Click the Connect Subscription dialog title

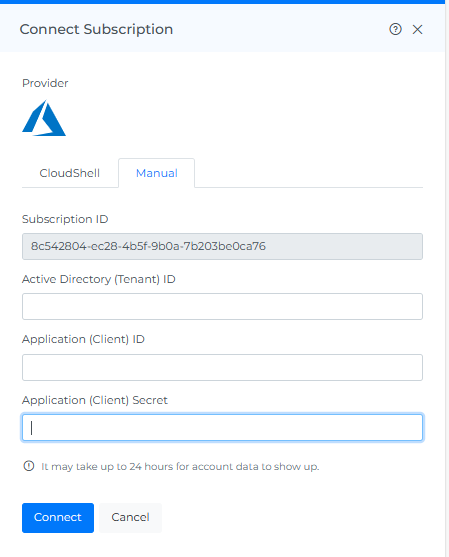[96, 29]
